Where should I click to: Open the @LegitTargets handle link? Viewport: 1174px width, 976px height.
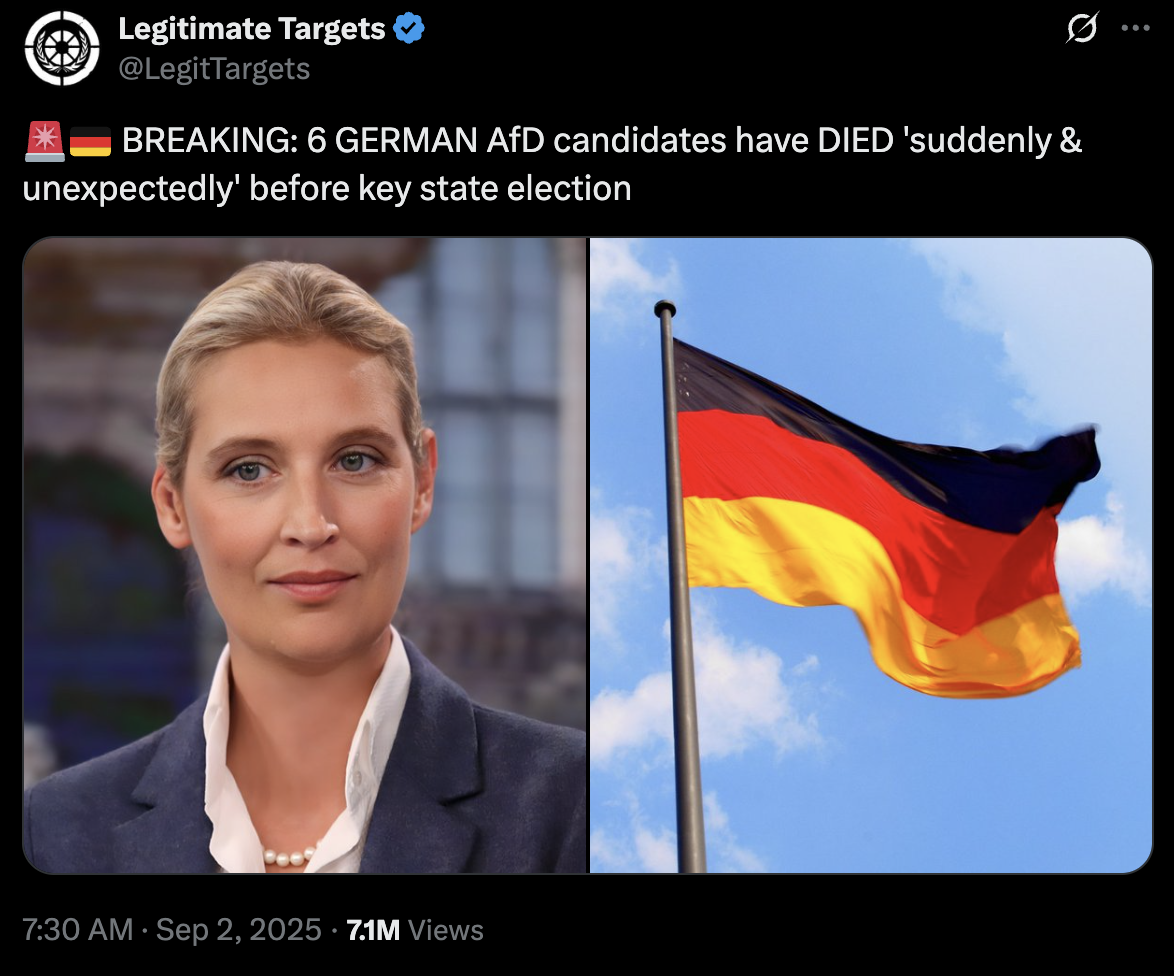click(214, 69)
